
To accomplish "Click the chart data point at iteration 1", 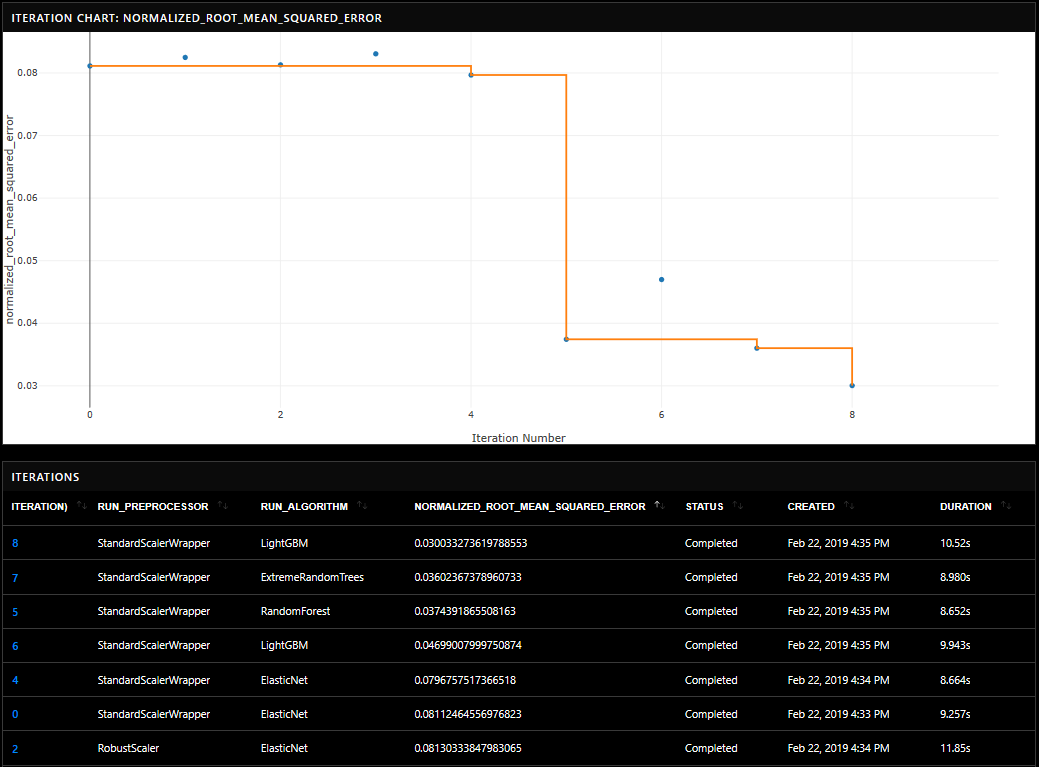I will click(x=185, y=58).
